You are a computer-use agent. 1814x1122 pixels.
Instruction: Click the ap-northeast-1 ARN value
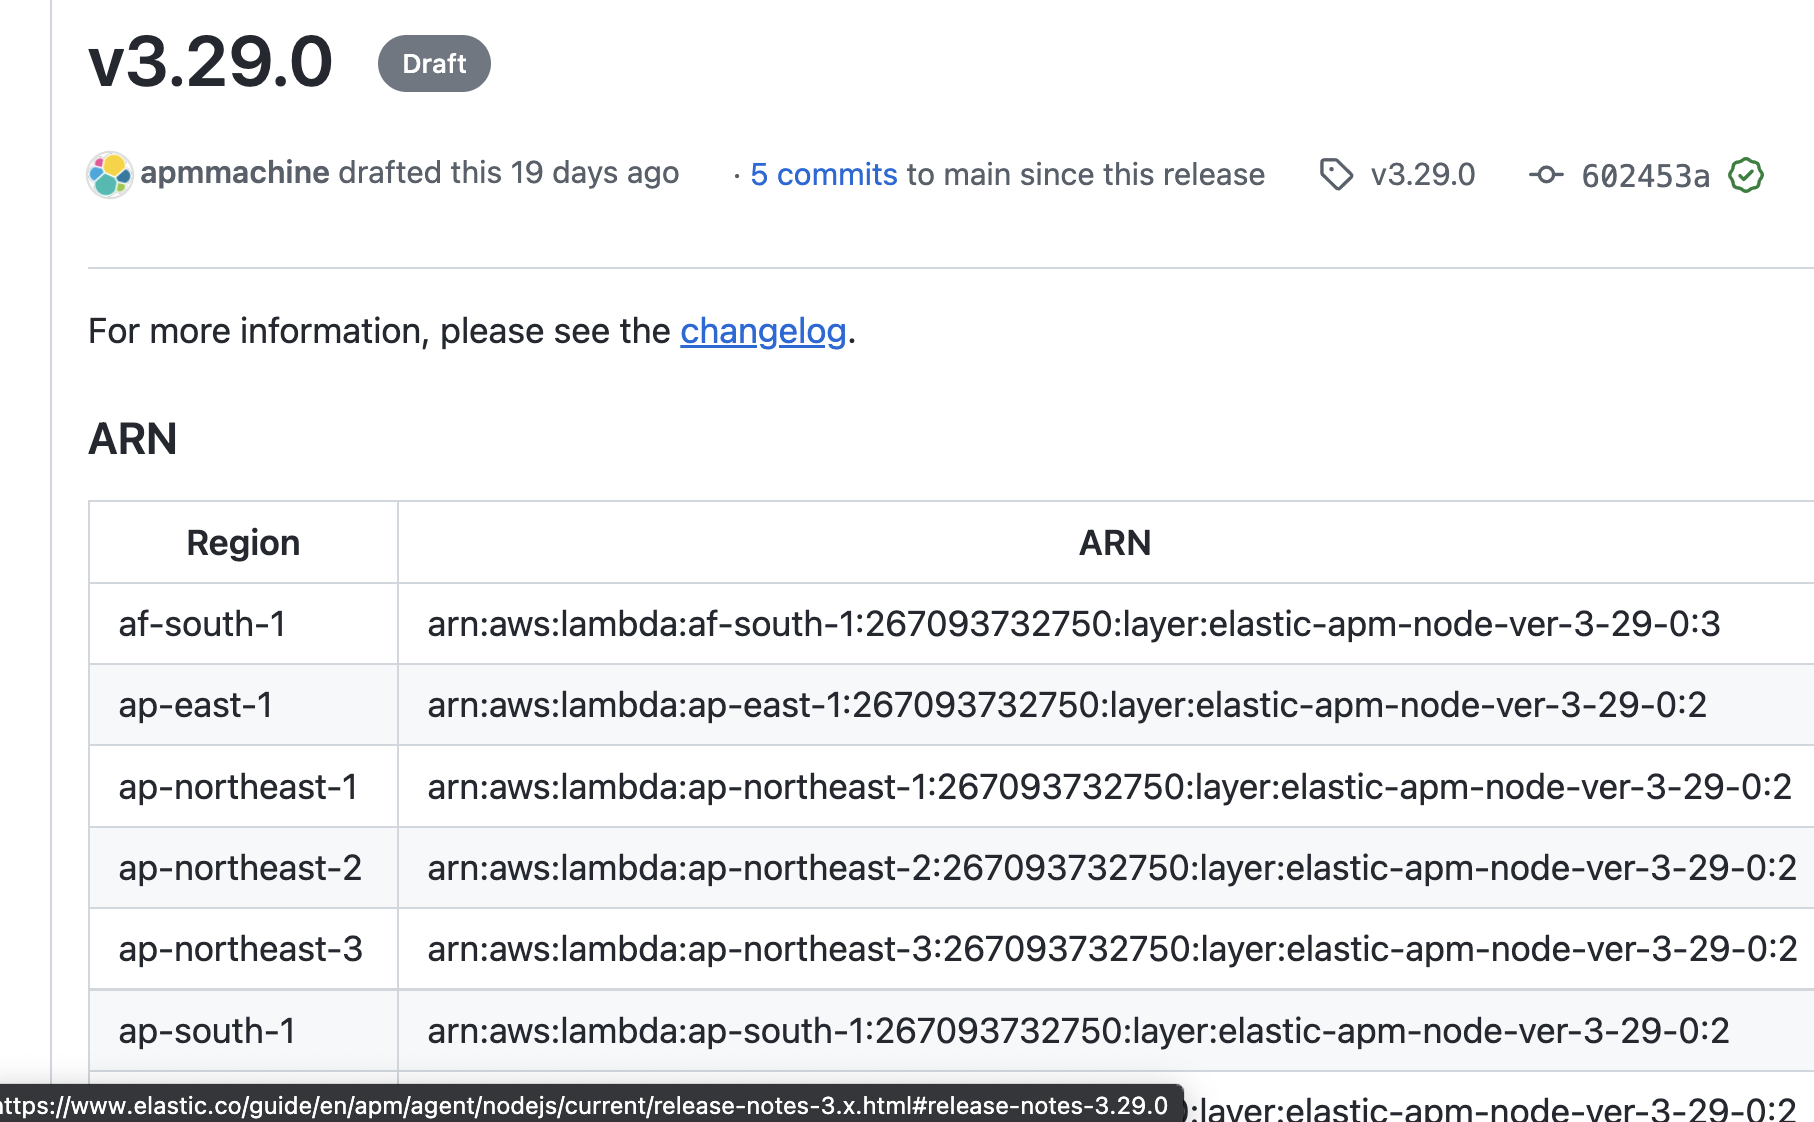(x=1110, y=787)
